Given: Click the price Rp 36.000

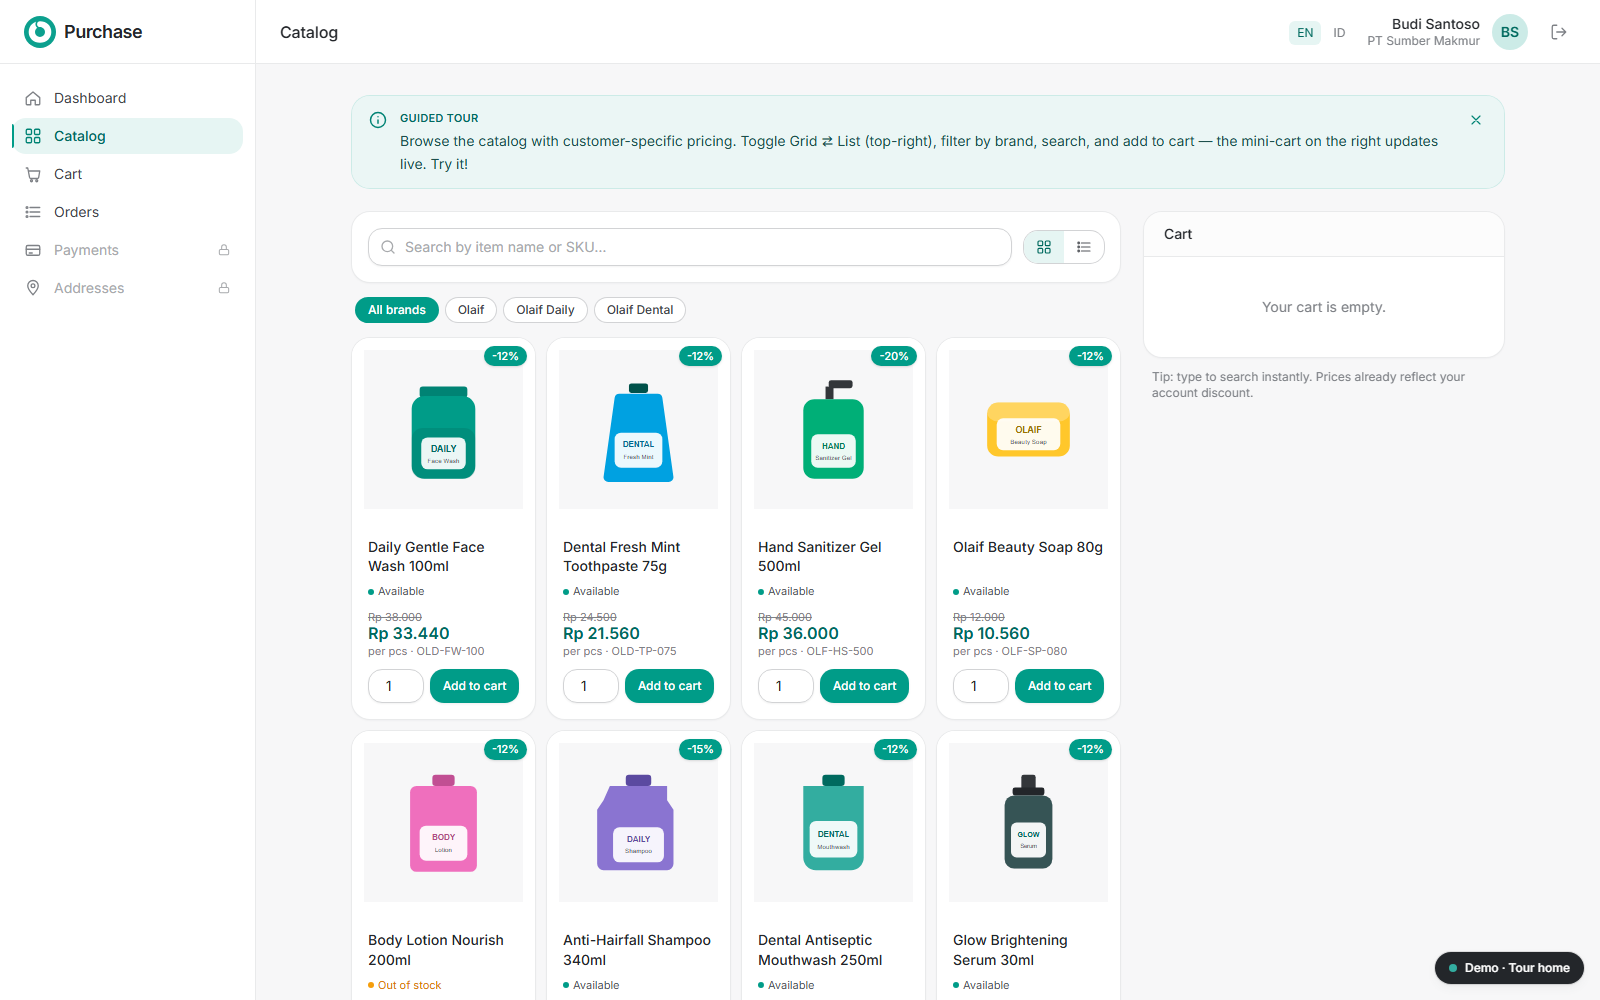Looking at the screenshot, I should point(798,634).
